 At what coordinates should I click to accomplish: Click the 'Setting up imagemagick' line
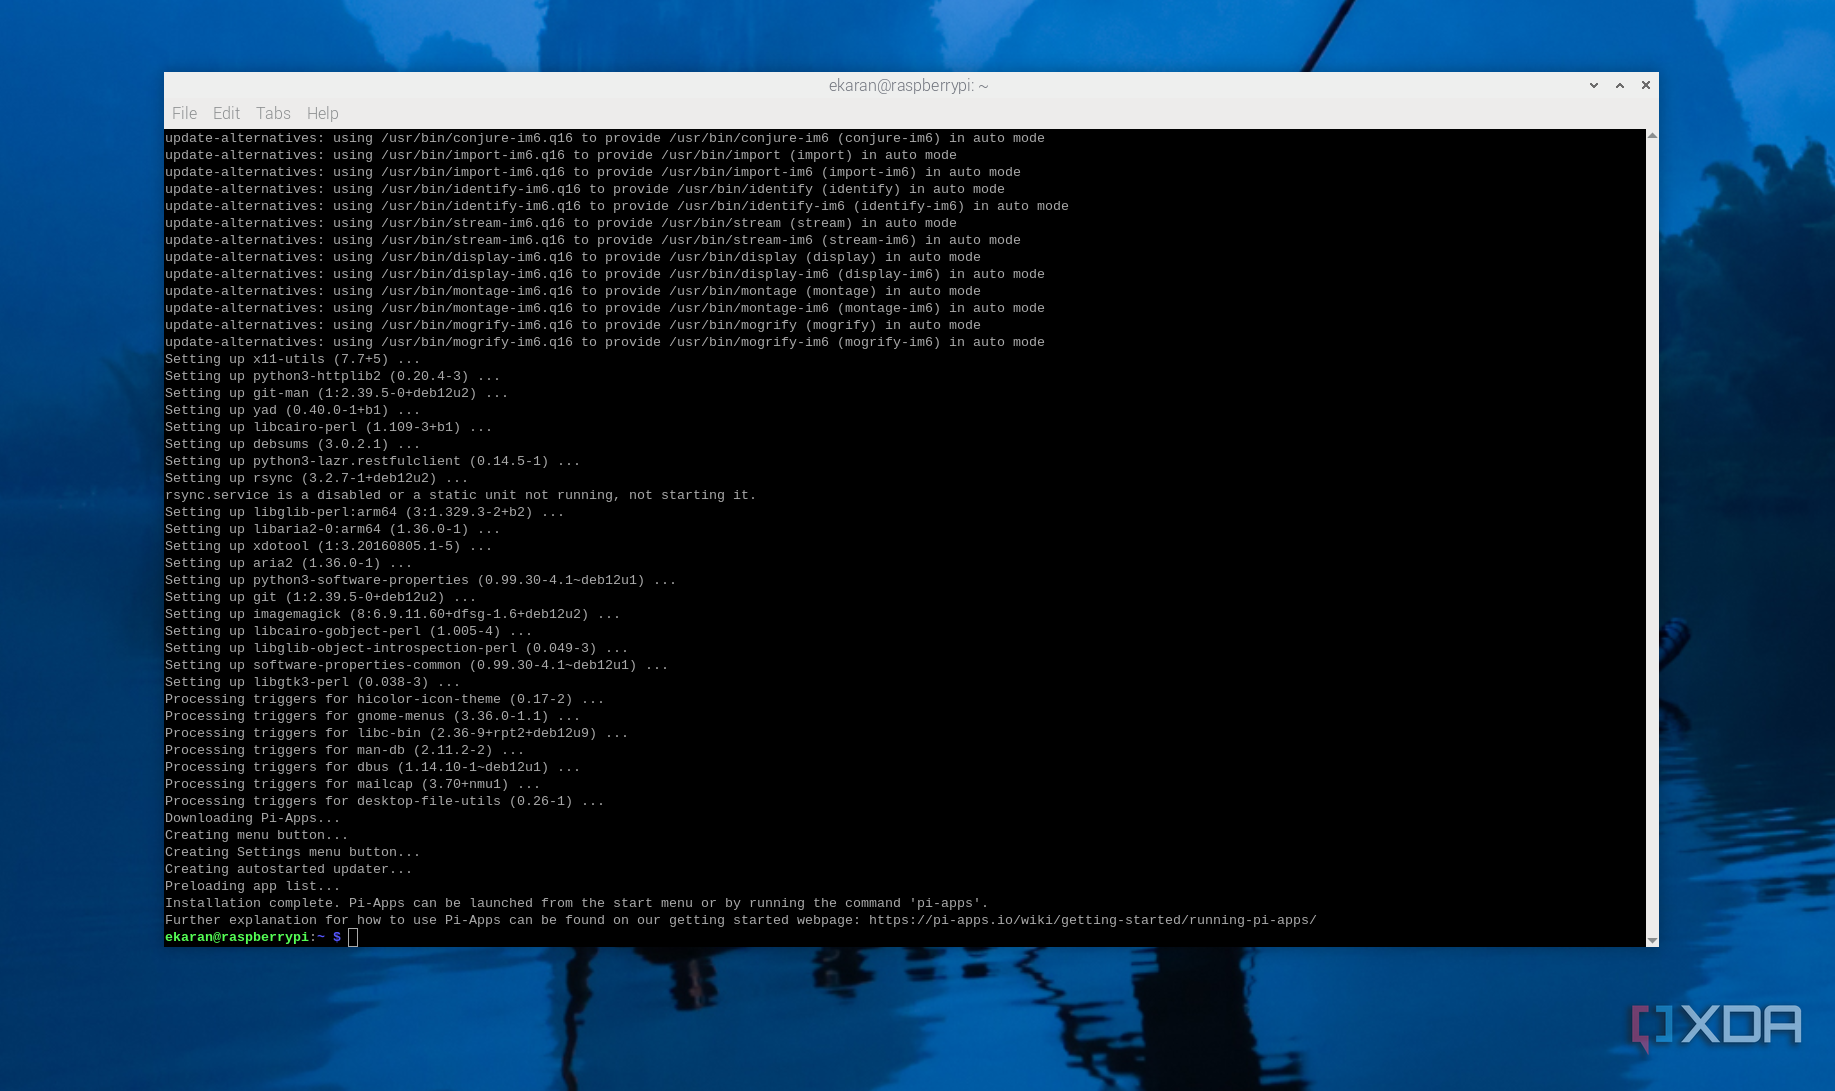tap(393, 614)
